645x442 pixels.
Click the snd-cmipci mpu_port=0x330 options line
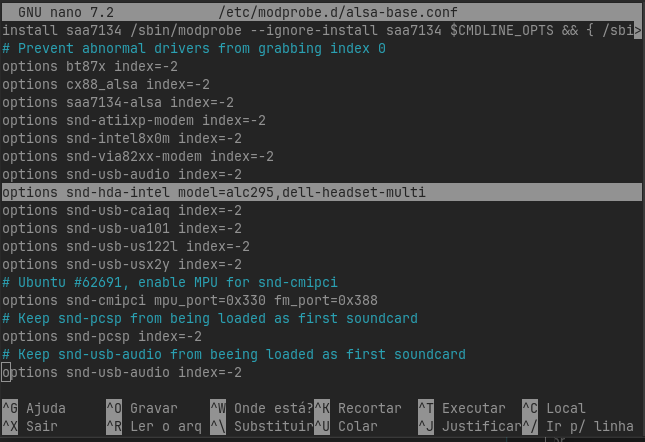190,300
